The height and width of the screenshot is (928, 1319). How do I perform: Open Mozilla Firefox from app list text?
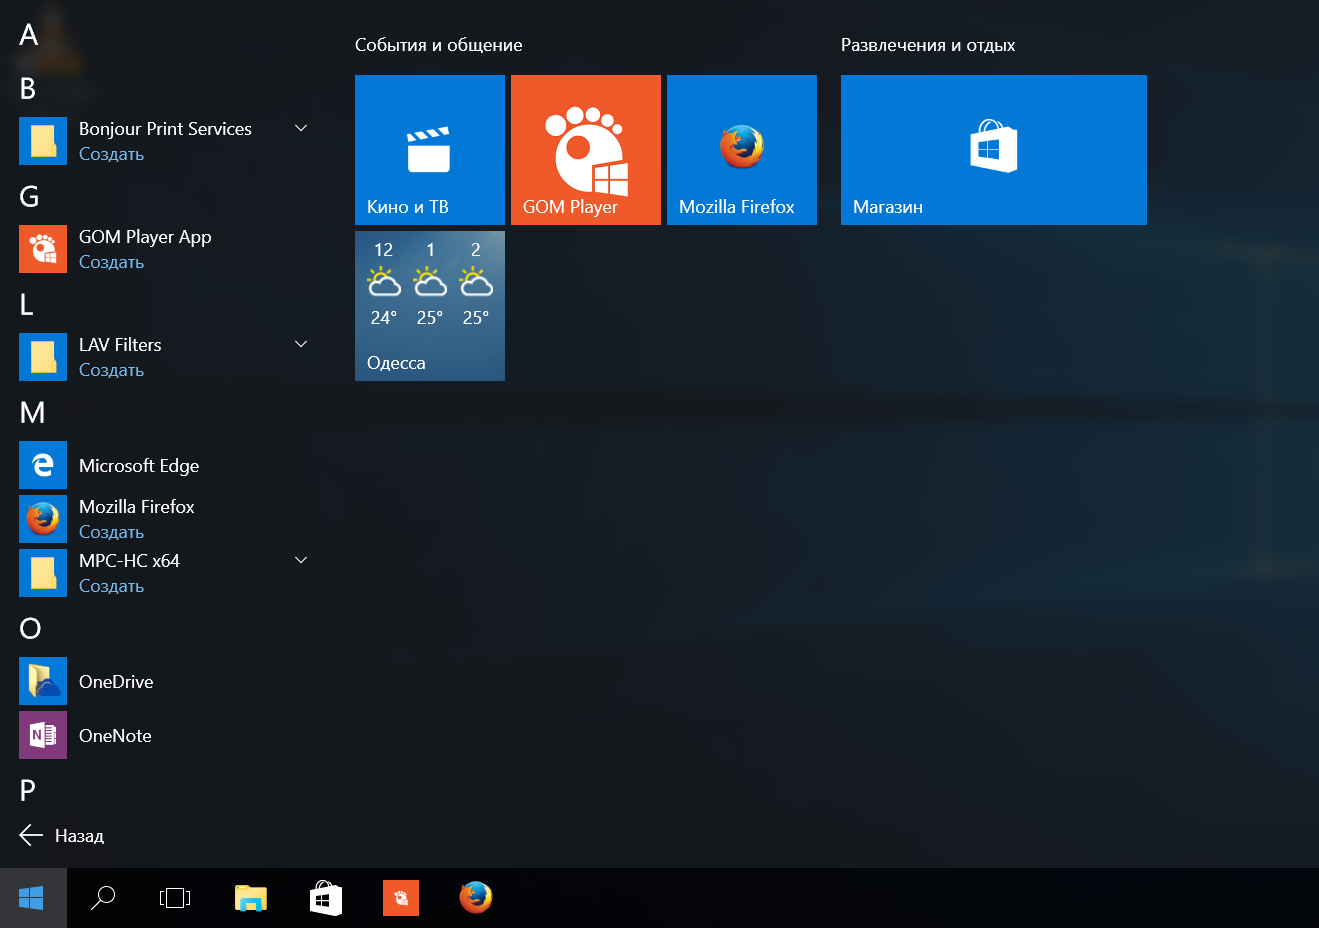coord(137,507)
